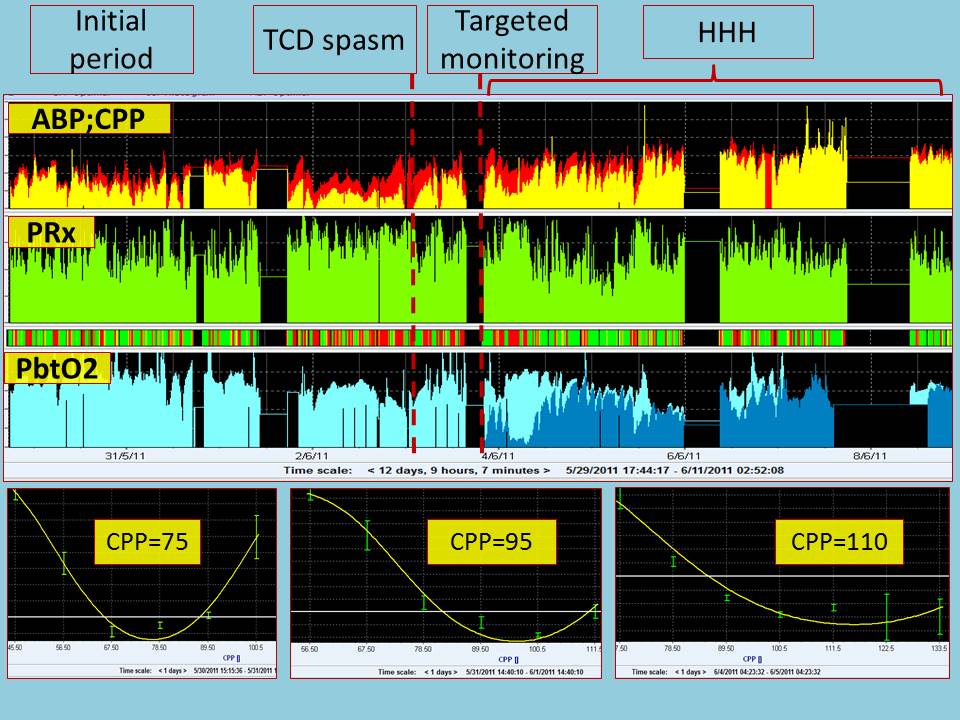Click the 6/6/11 date on time axis

pyautogui.click(x=696, y=455)
